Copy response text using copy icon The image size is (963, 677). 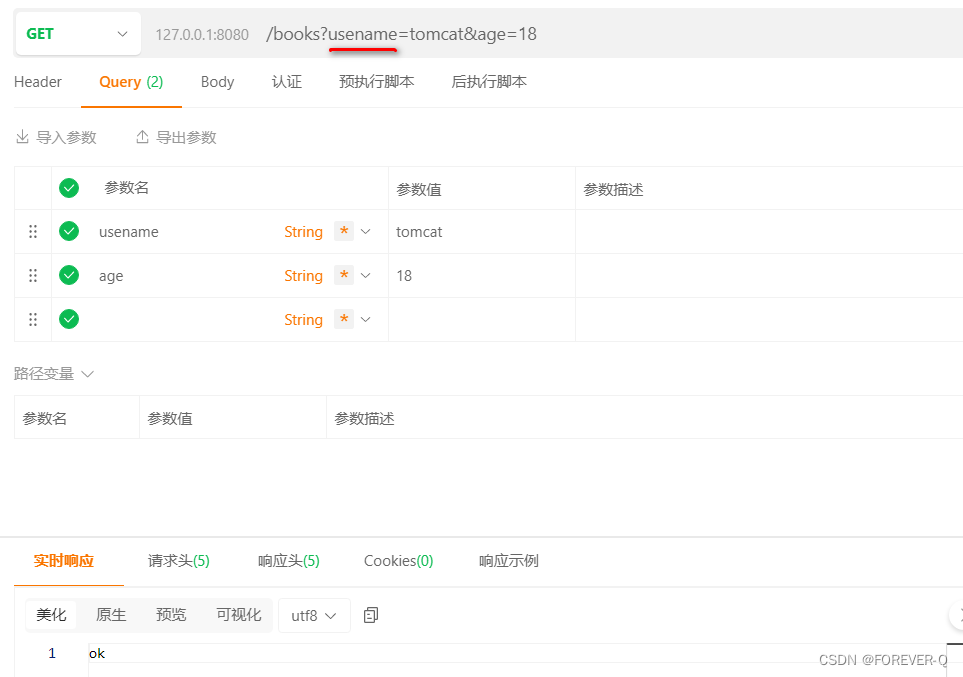[370, 615]
